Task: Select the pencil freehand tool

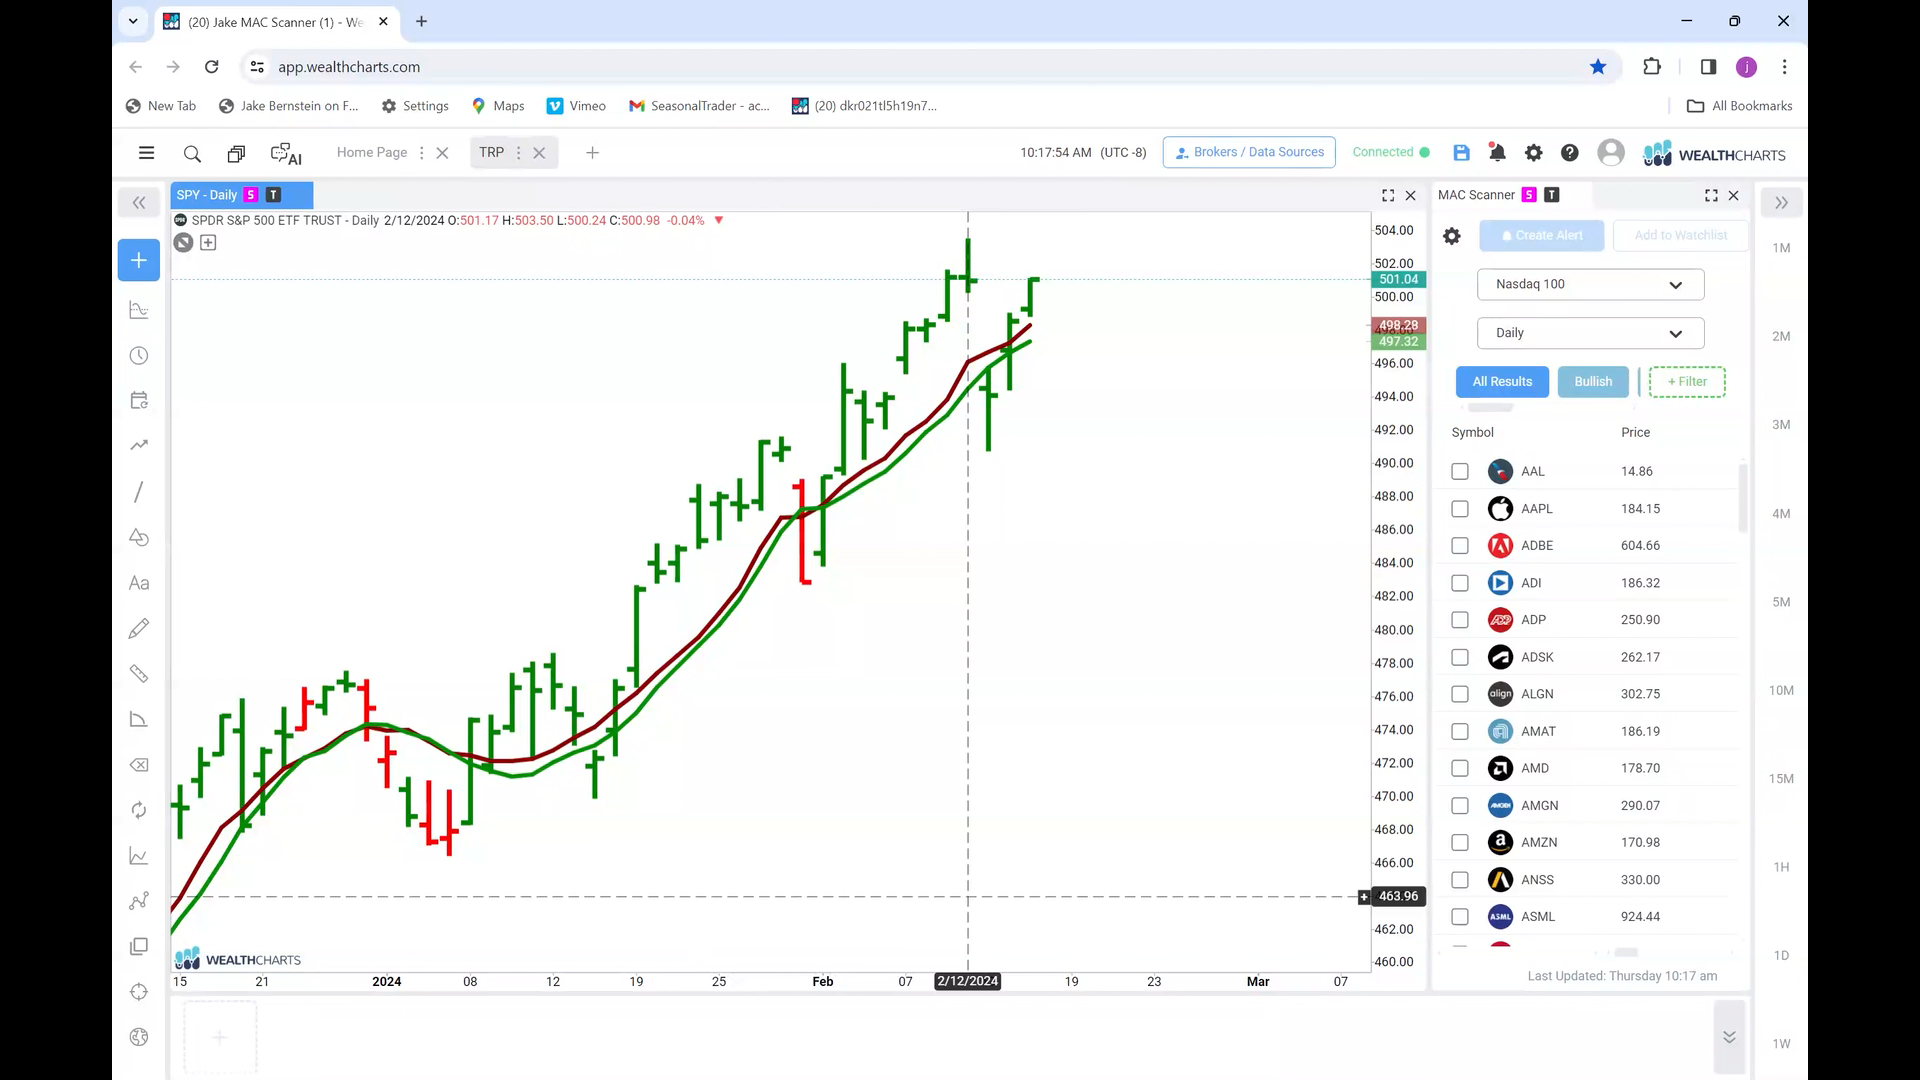Action: click(139, 628)
